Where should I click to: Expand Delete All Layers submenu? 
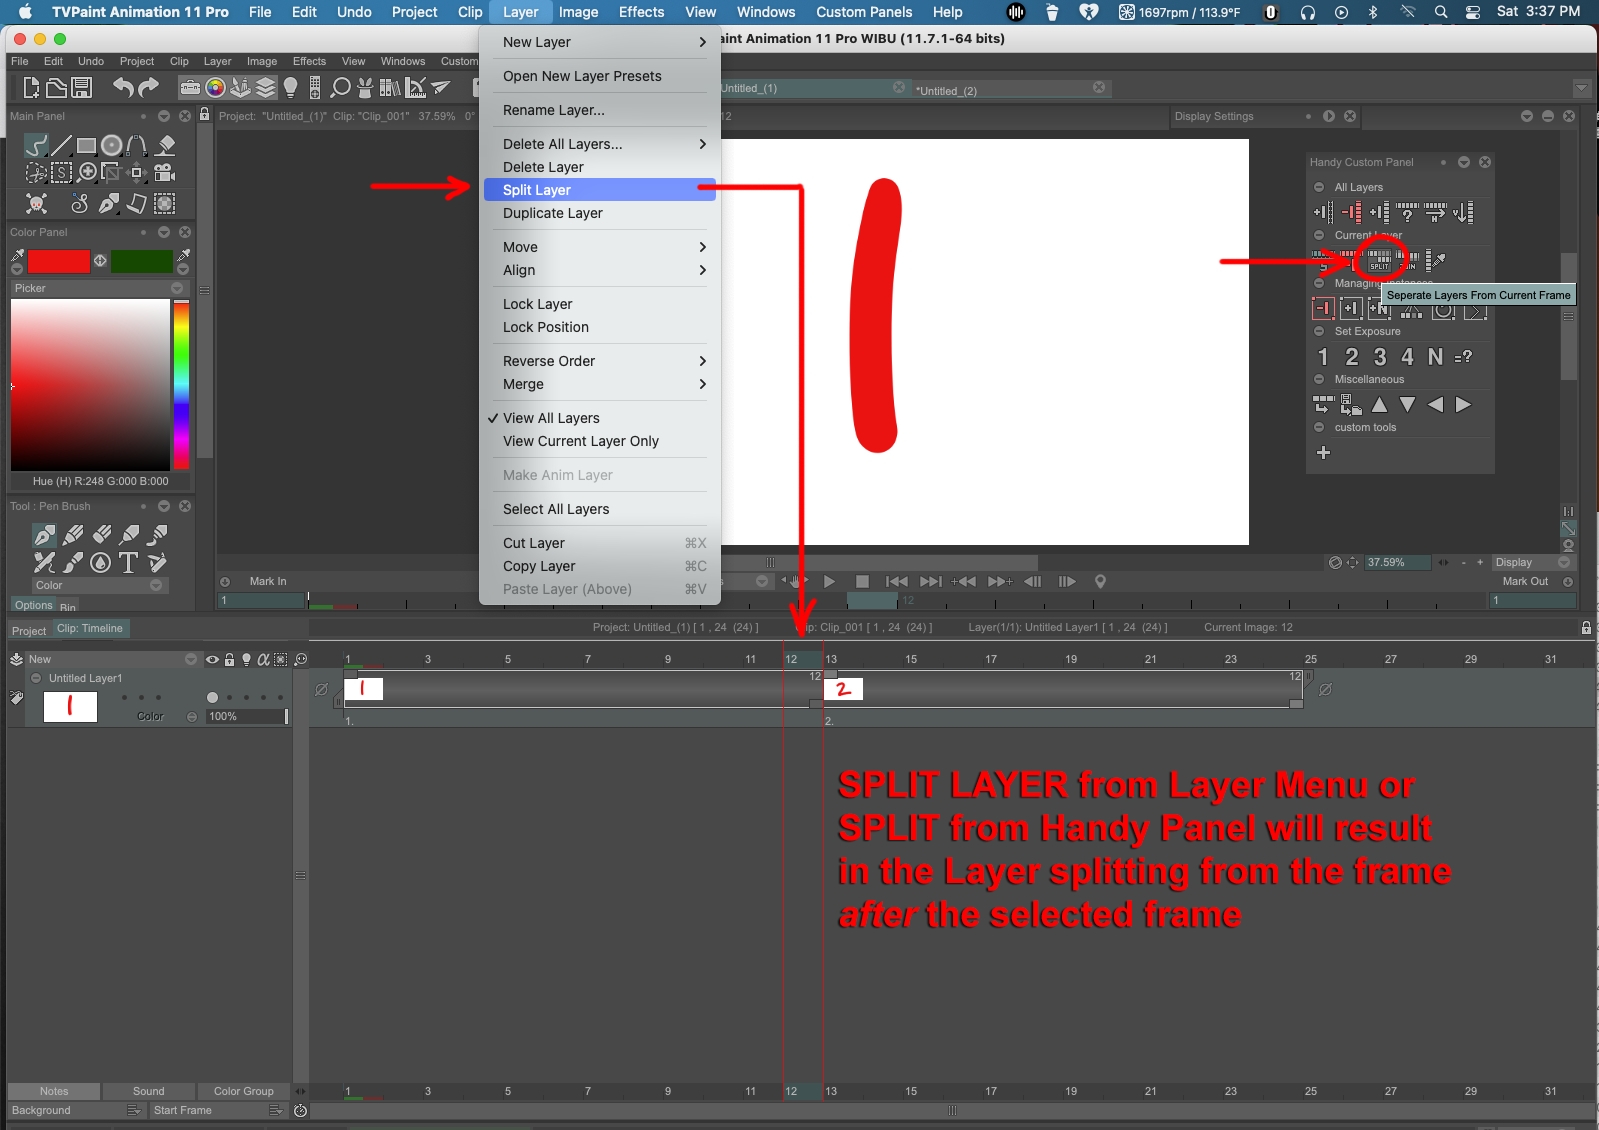click(599, 144)
